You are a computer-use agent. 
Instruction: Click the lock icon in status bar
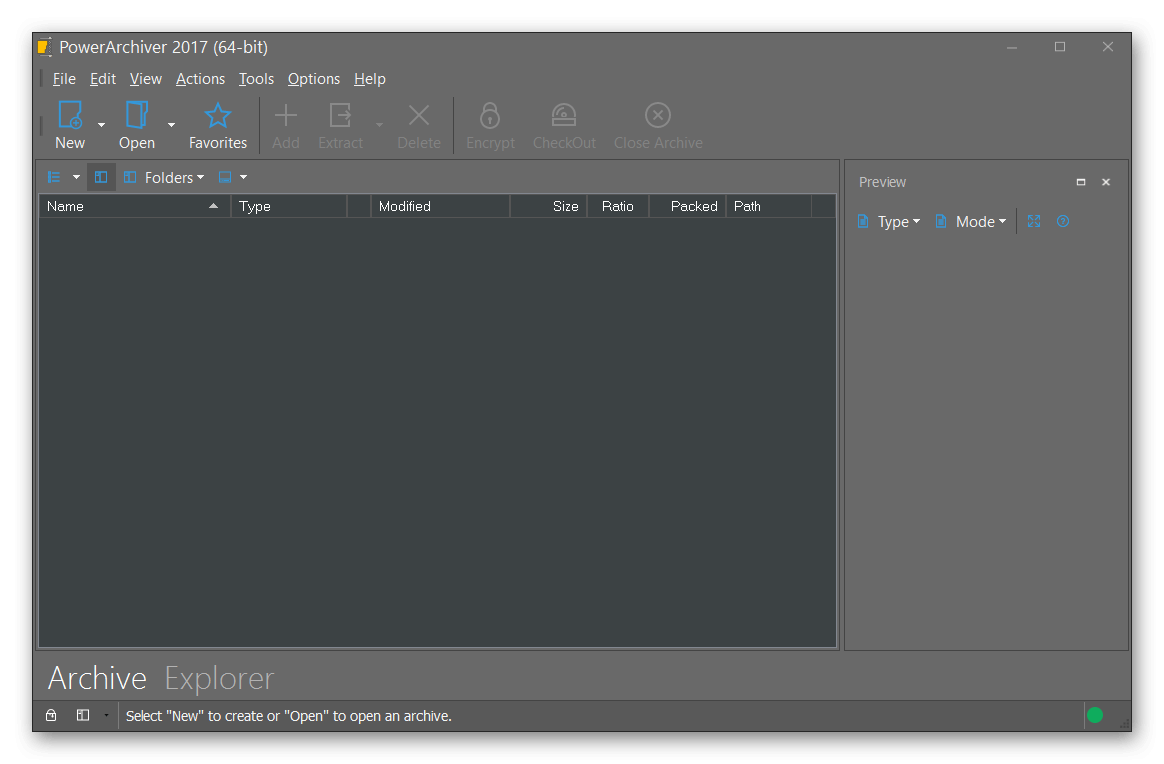(51, 715)
